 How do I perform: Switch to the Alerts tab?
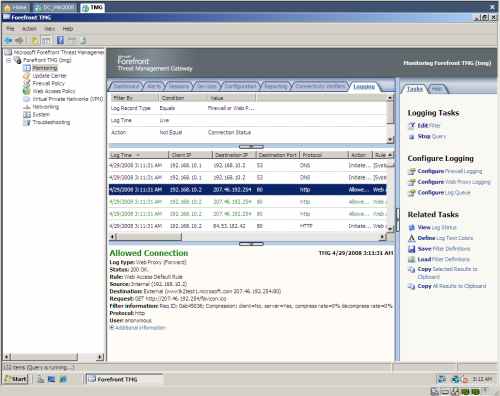point(154,86)
